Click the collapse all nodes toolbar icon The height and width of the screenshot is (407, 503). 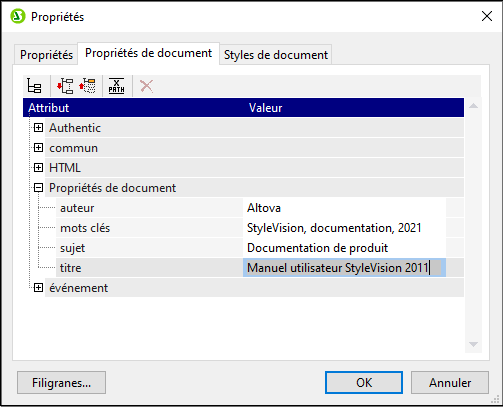(x=87, y=86)
